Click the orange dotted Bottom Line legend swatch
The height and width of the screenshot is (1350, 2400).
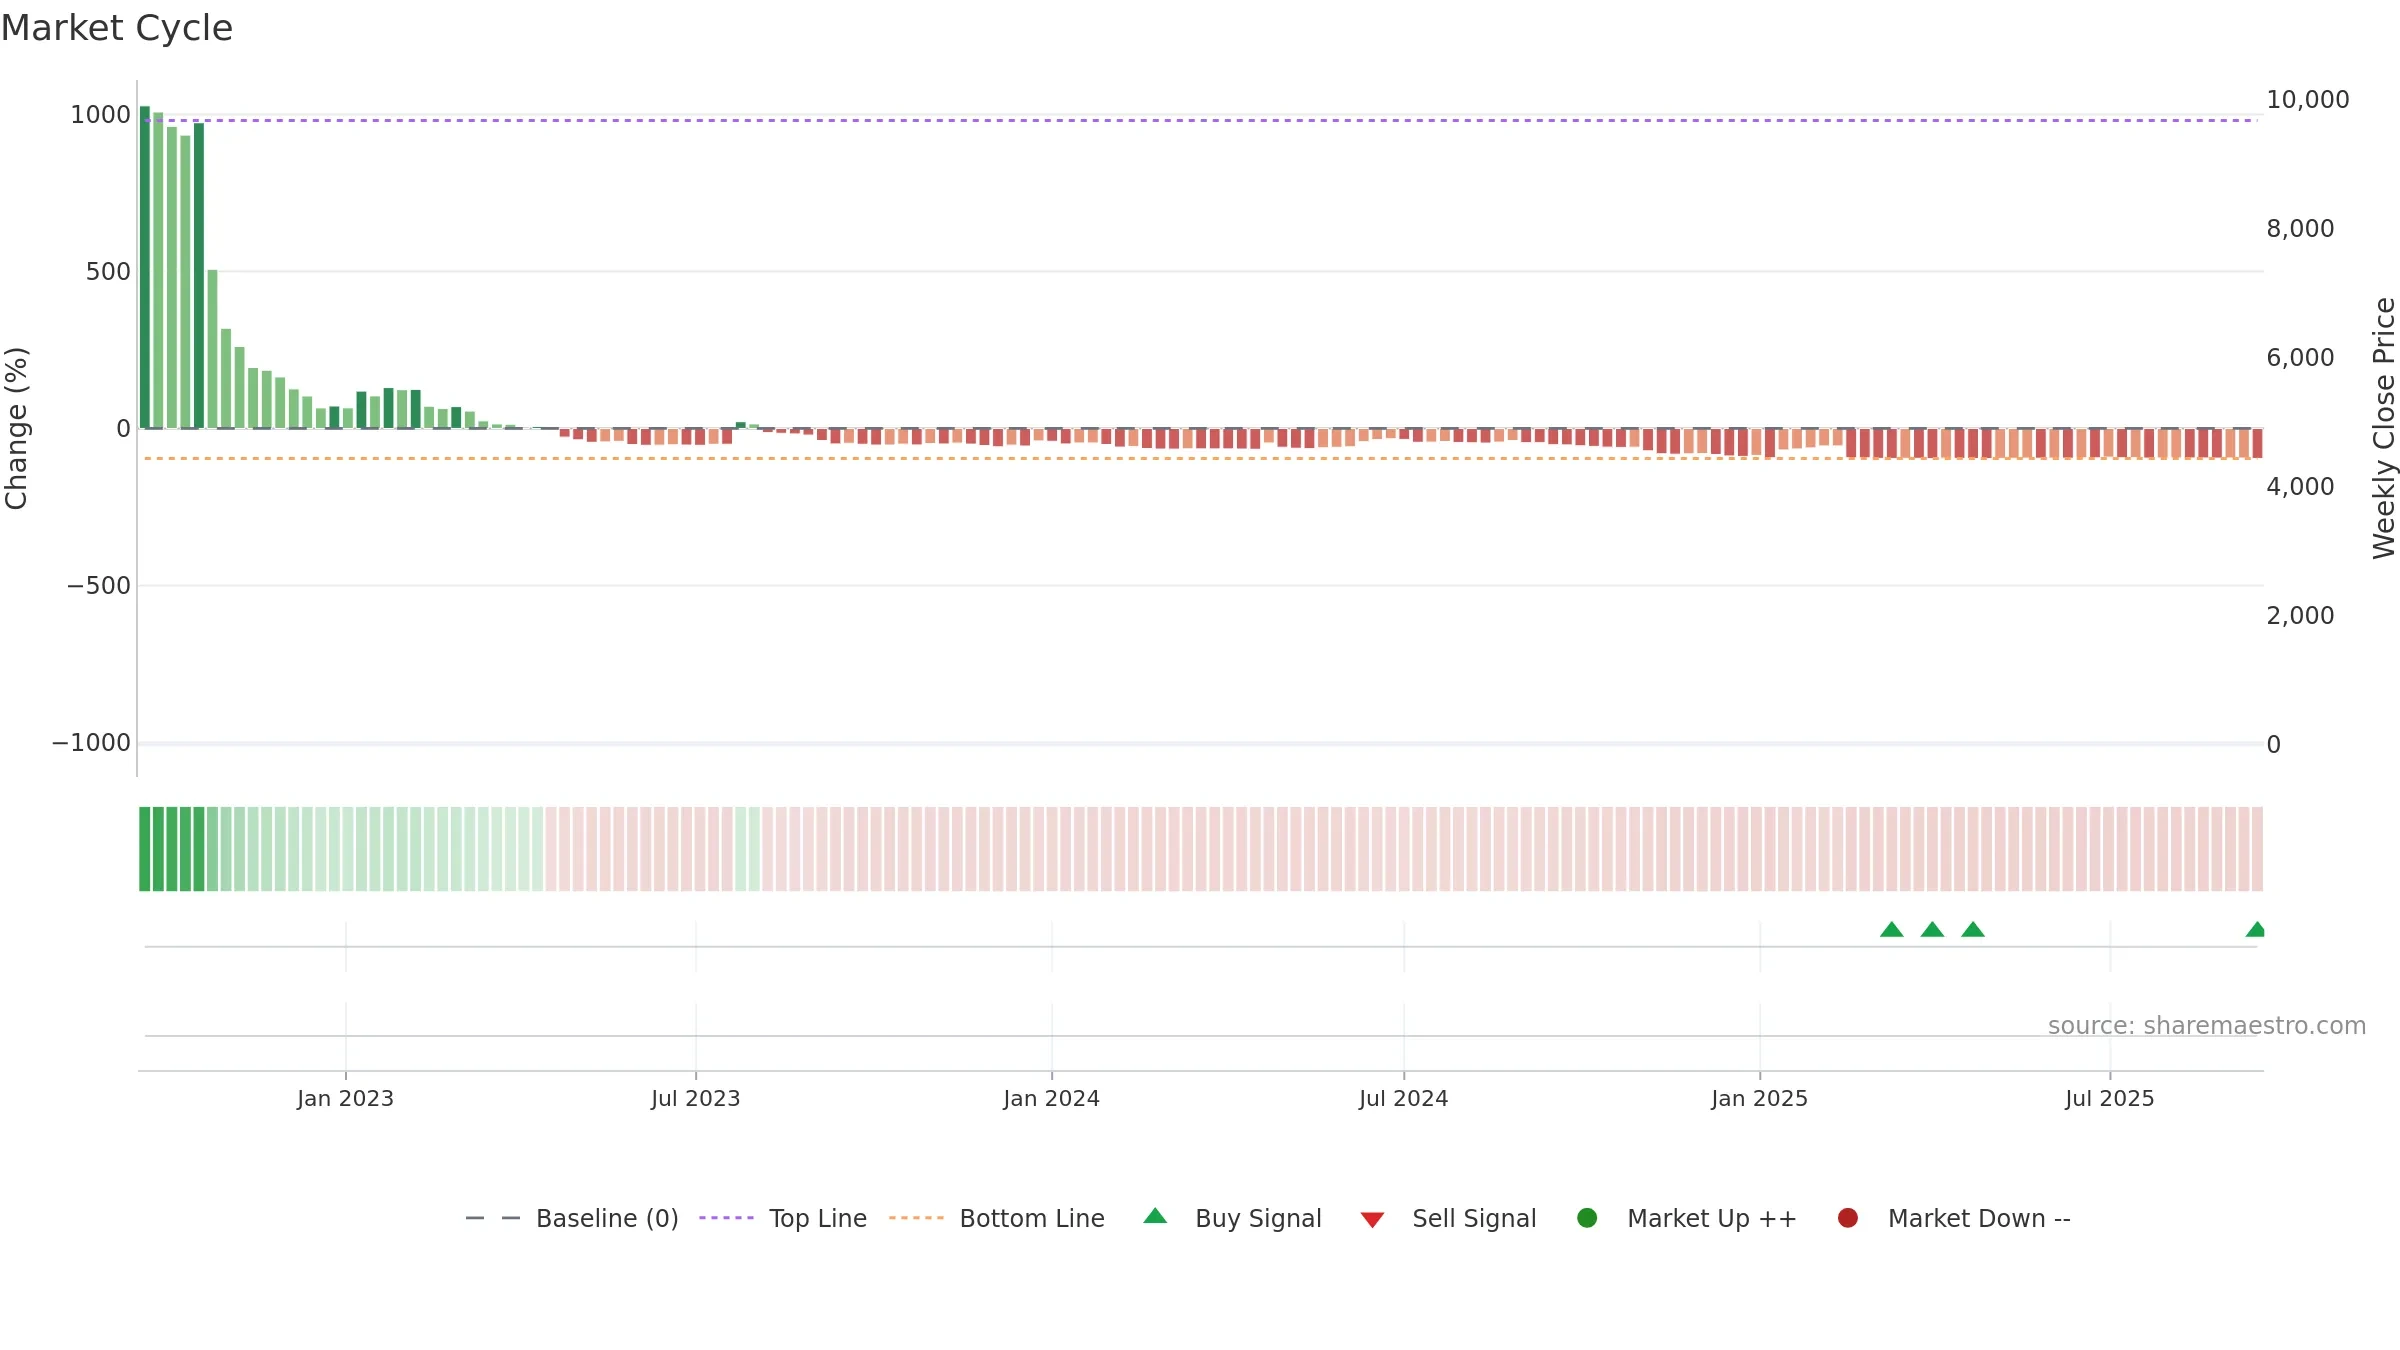click(x=916, y=1218)
